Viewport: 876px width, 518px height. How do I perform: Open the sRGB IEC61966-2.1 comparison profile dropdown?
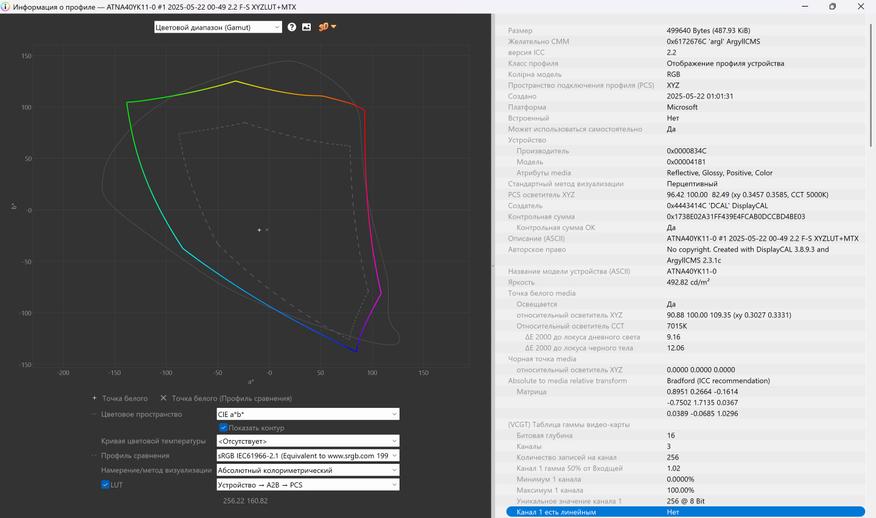point(307,456)
